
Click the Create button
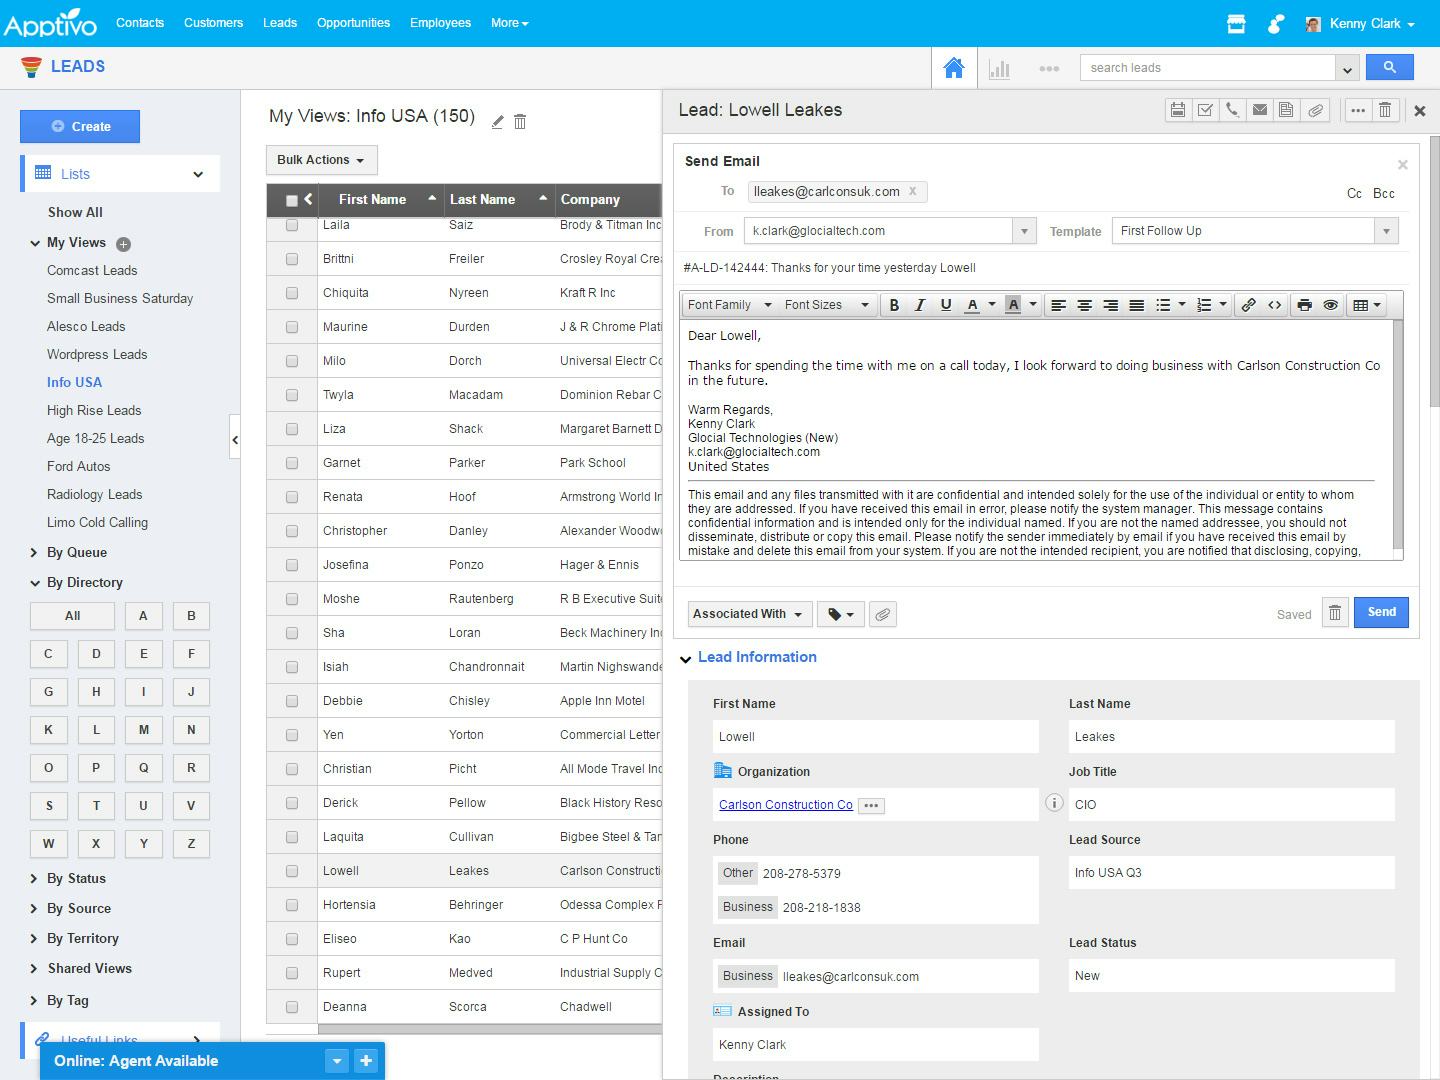pos(80,127)
